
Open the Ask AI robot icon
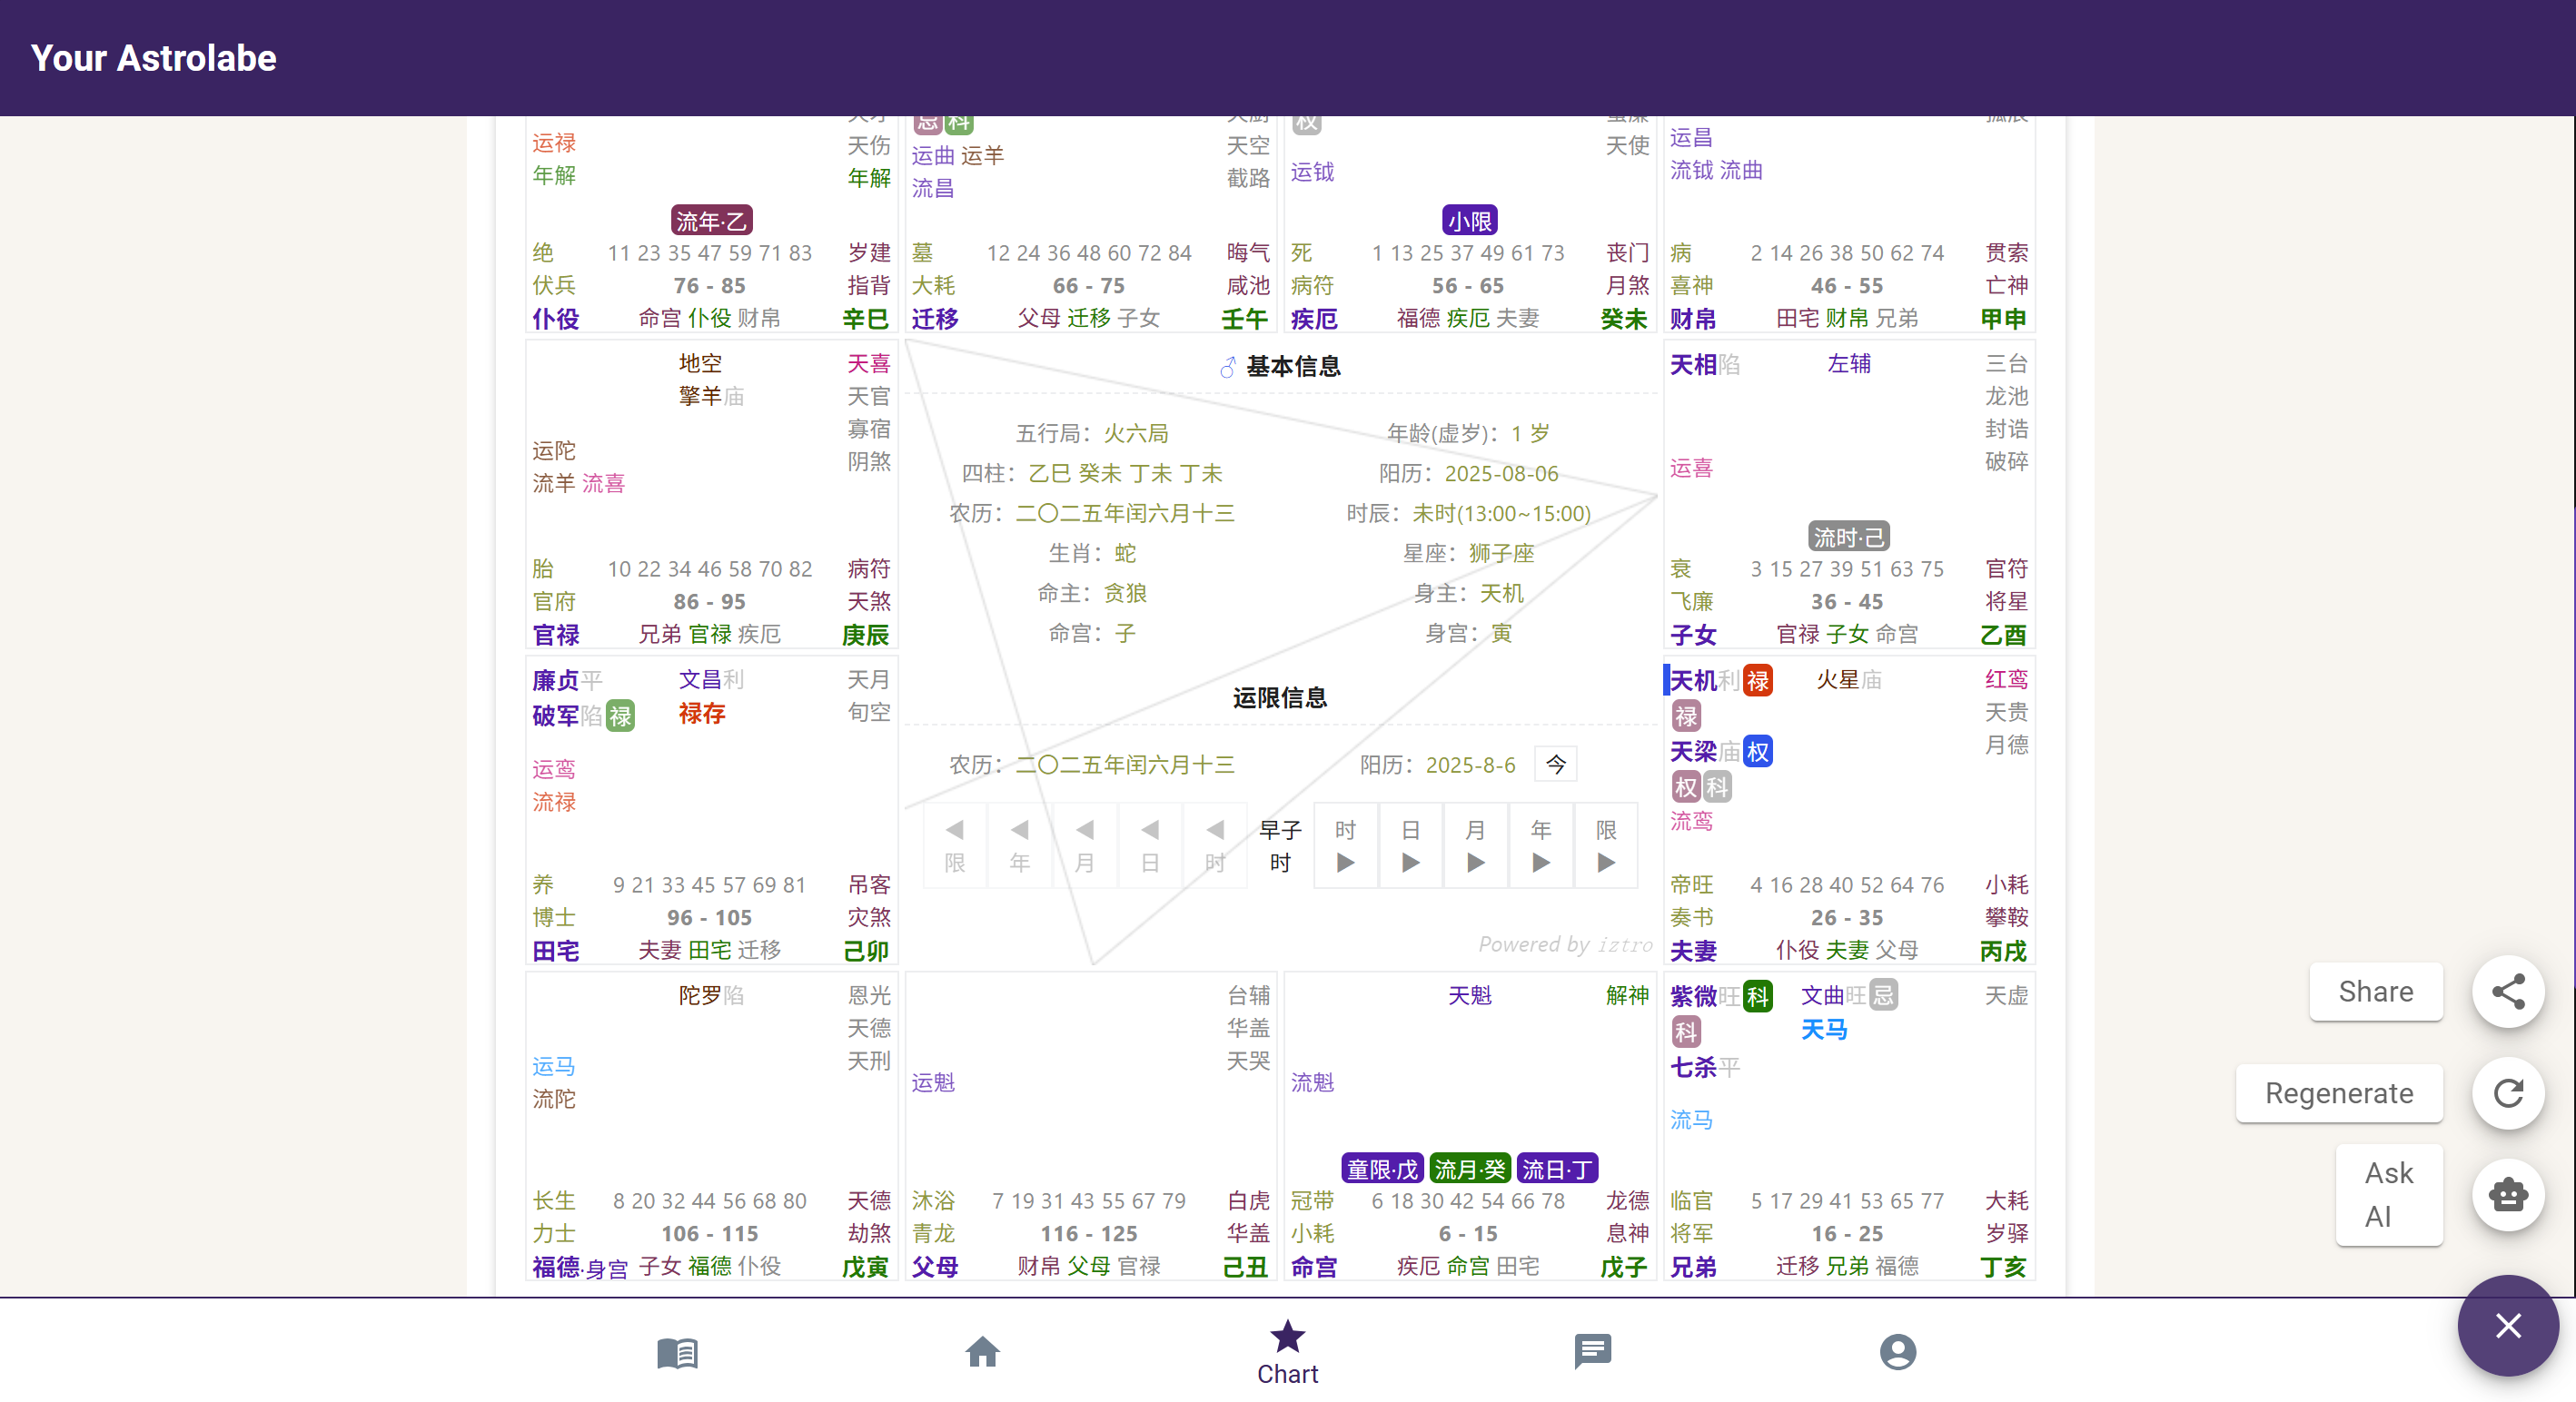2507,1194
